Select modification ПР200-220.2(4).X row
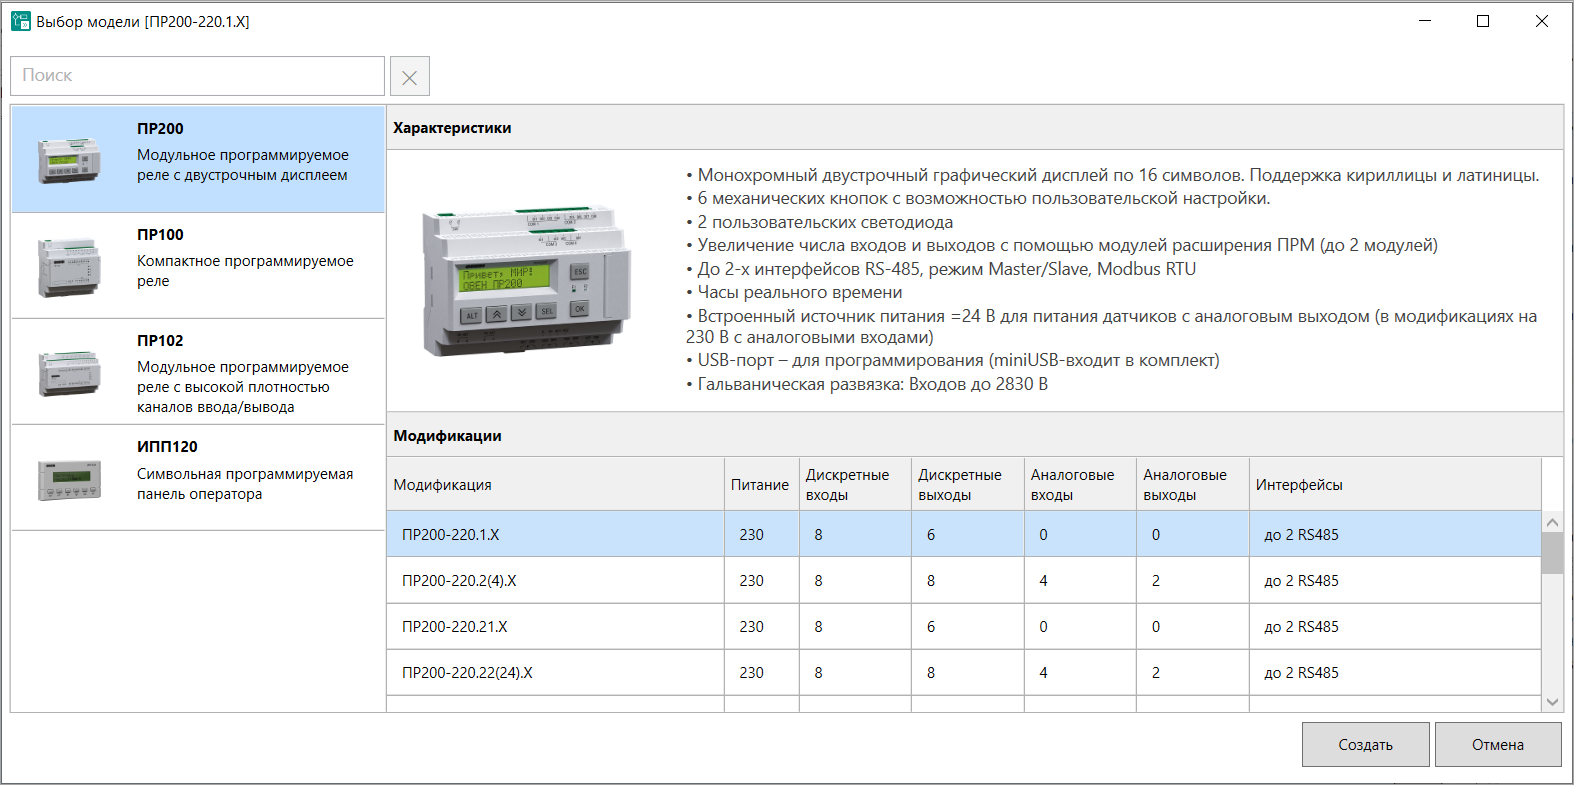The height and width of the screenshot is (785, 1574). pyautogui.click(x=555, y=581)
